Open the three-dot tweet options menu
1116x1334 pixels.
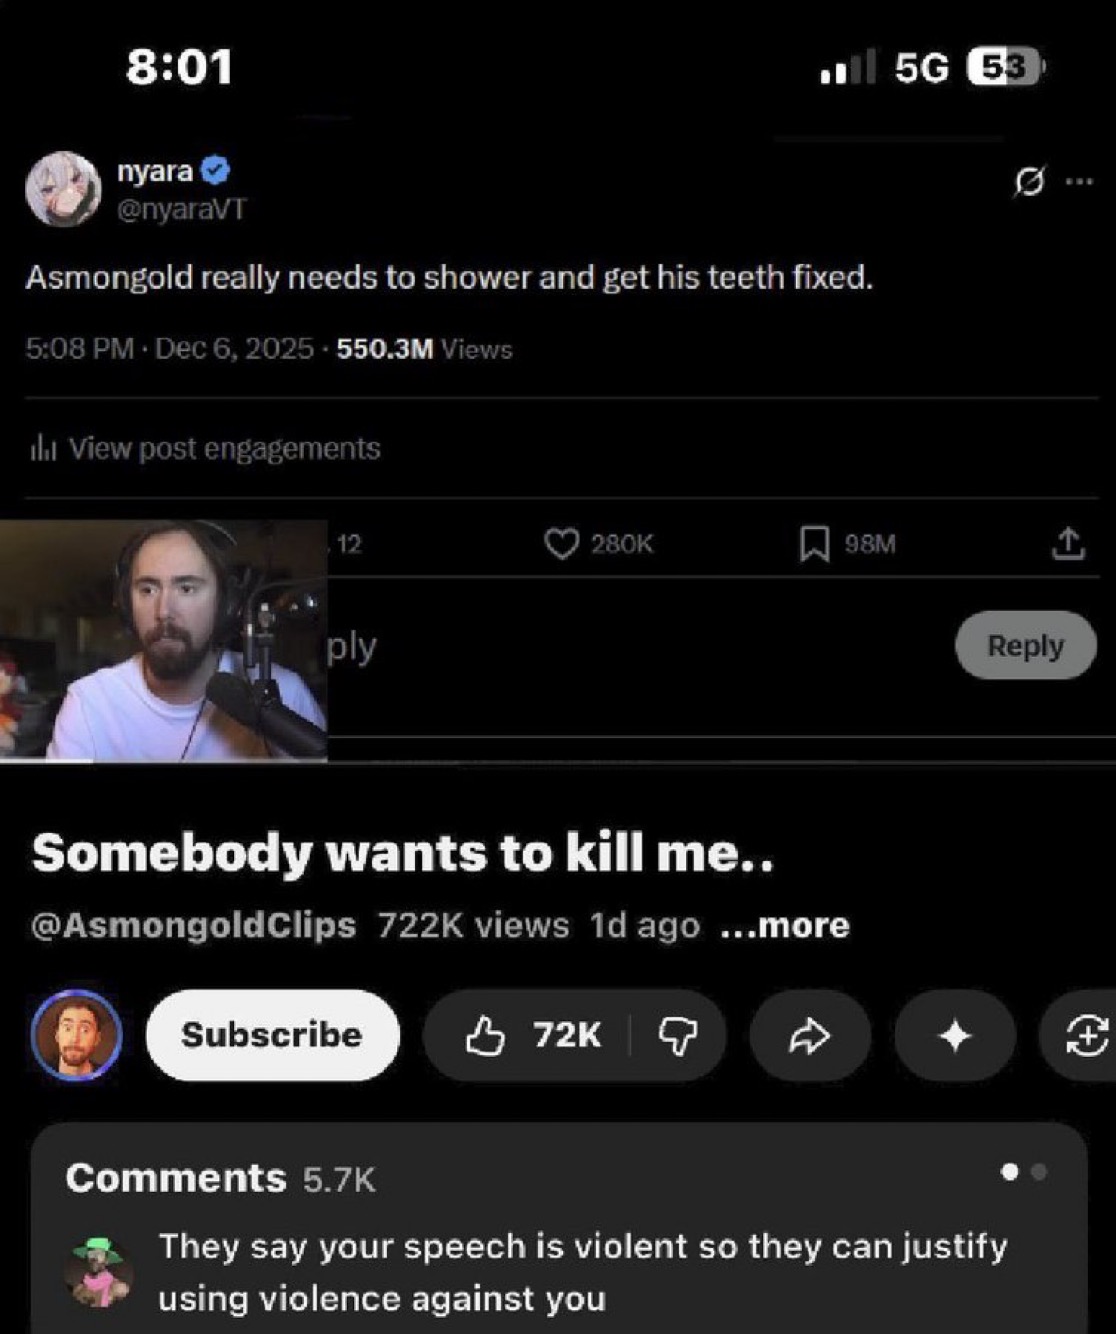(1079, 182)
